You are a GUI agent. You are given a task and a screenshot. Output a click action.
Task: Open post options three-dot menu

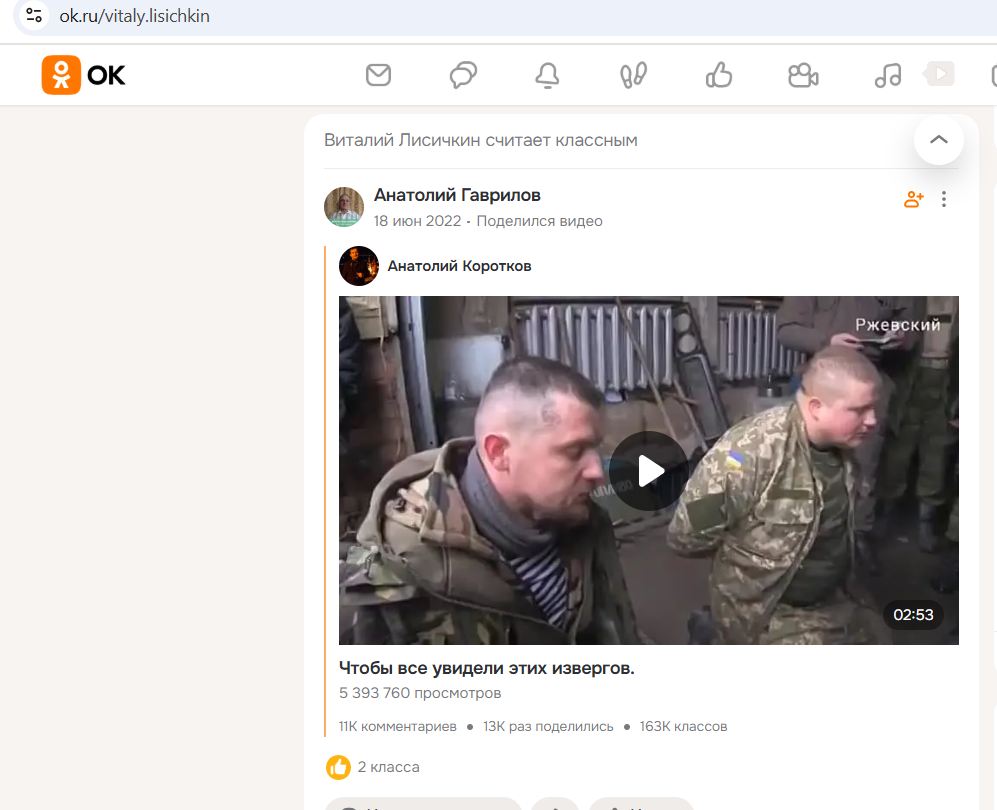coord(944,199)
